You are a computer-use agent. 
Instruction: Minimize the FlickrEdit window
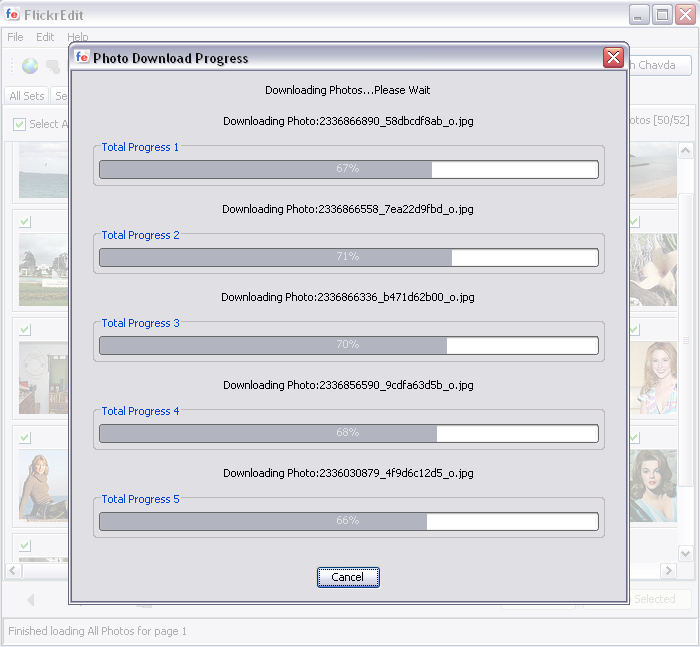click(x=639, y=15)
